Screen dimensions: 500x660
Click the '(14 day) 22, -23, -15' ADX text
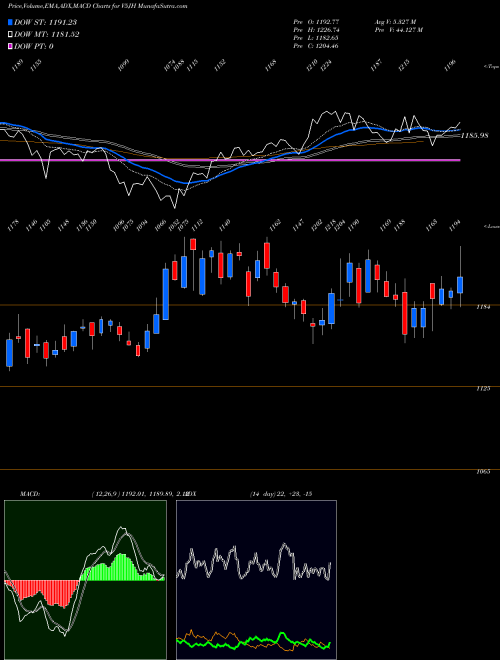click(281, 494)
